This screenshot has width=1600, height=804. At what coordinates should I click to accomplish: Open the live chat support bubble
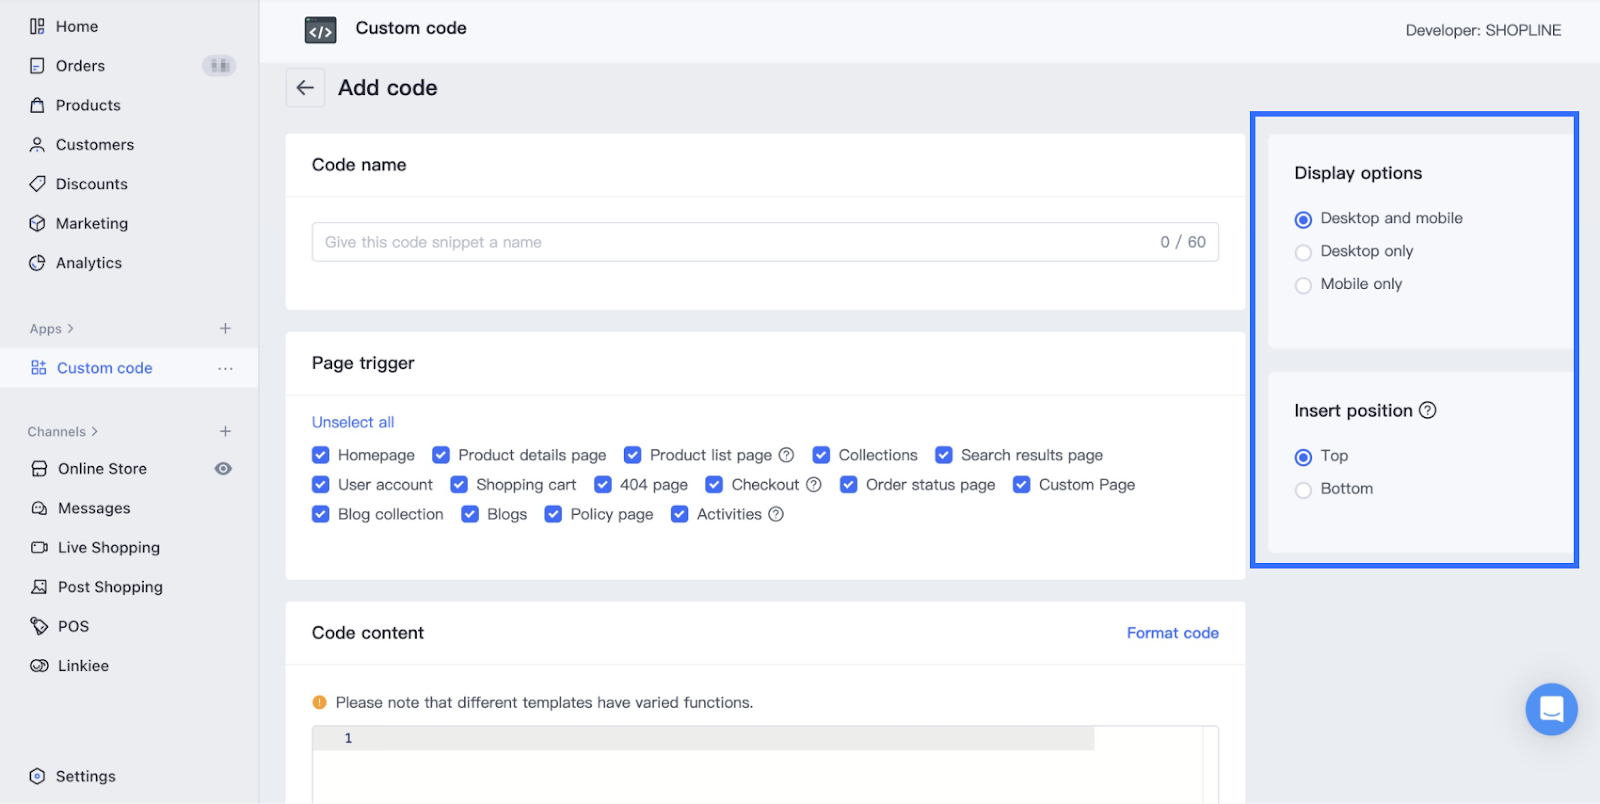click(1551, 709)
